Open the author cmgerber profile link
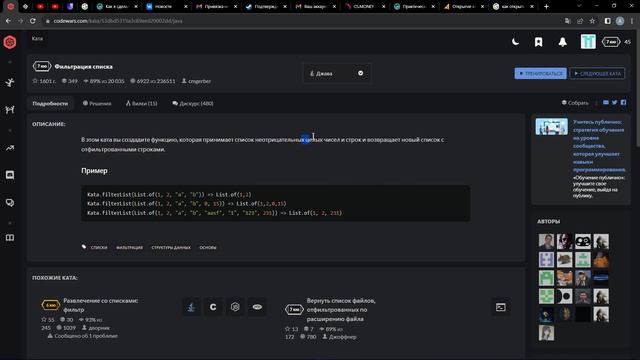 pyautogui.click(x=196, y=81)
